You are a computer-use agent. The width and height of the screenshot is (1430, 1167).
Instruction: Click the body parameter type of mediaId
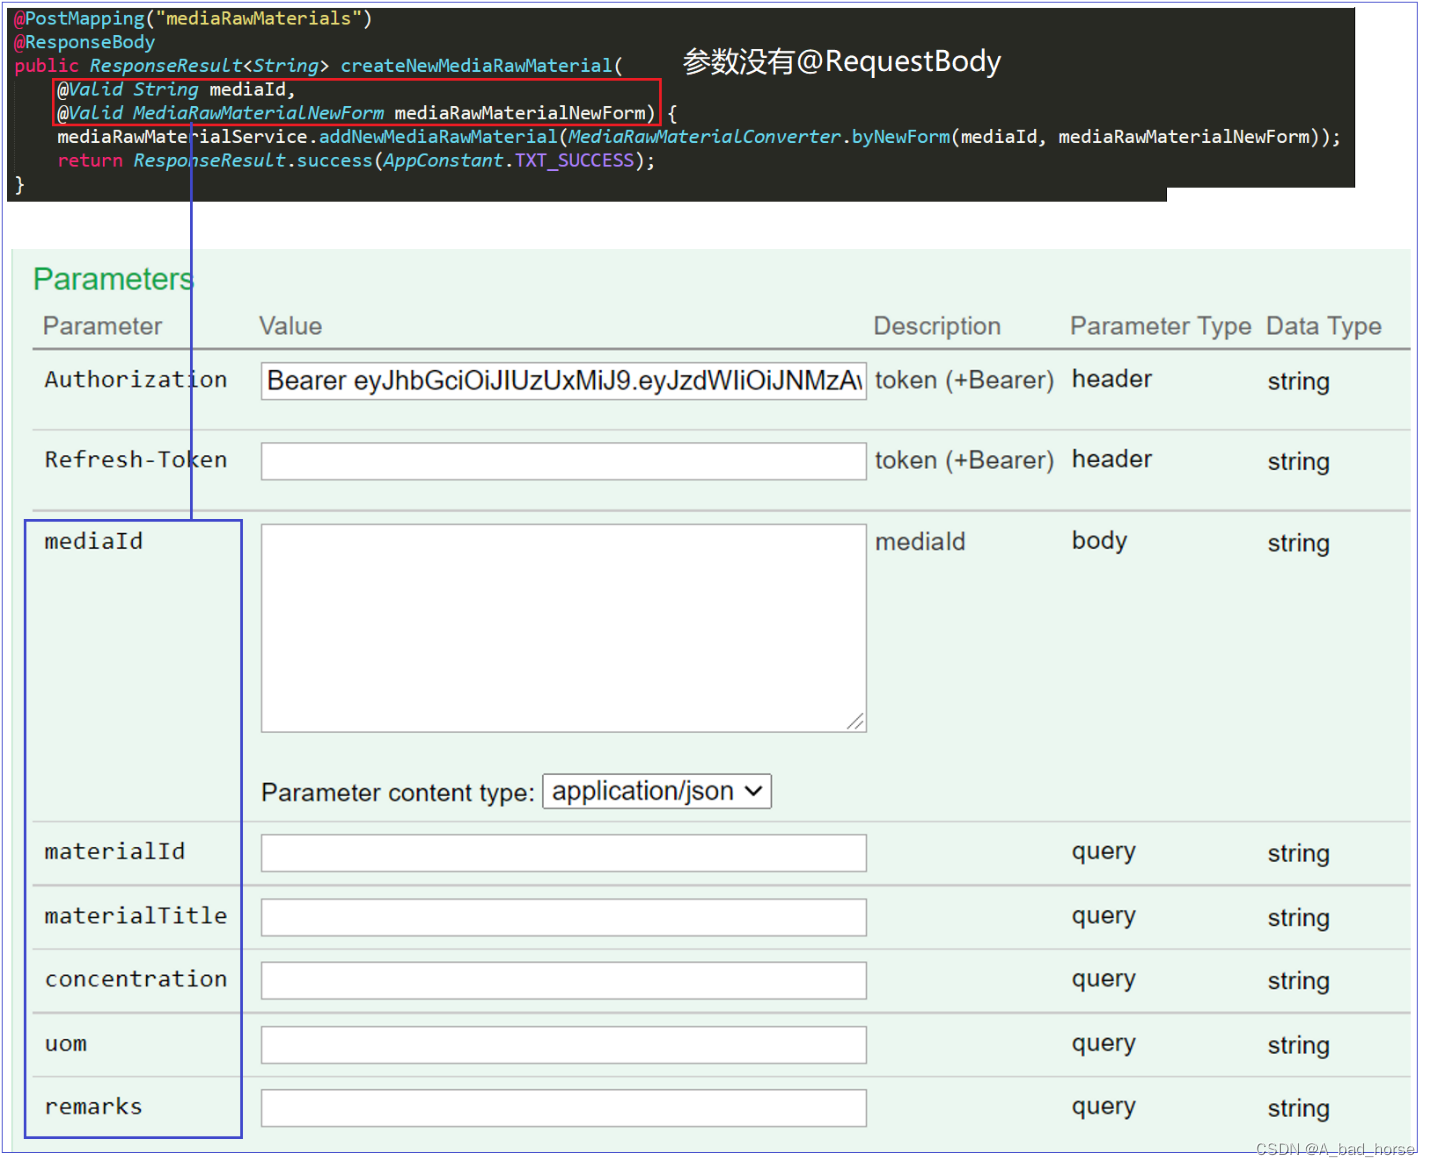tap(1099, 541)
